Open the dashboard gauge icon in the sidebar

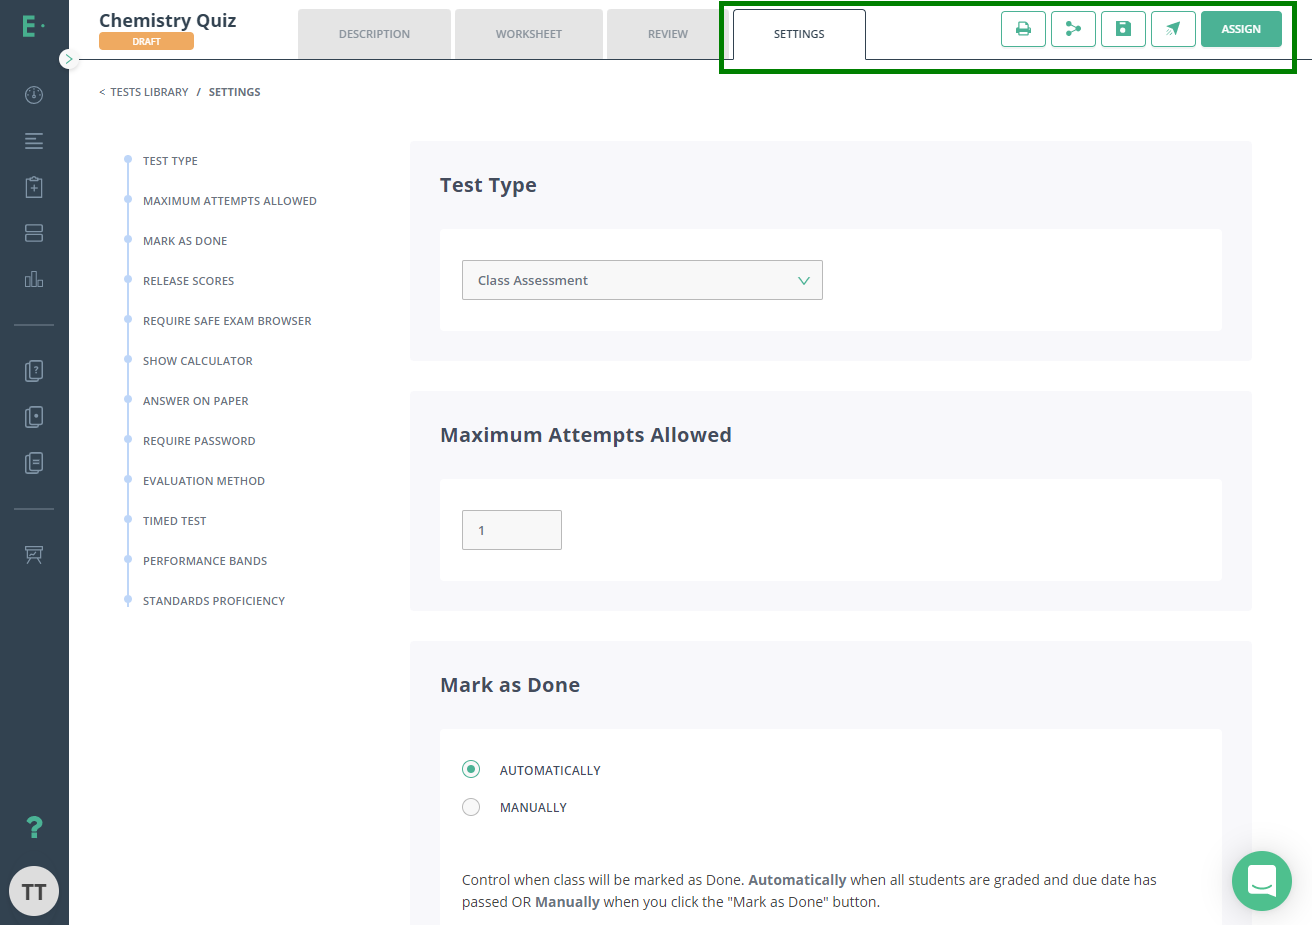pos(33,95)
